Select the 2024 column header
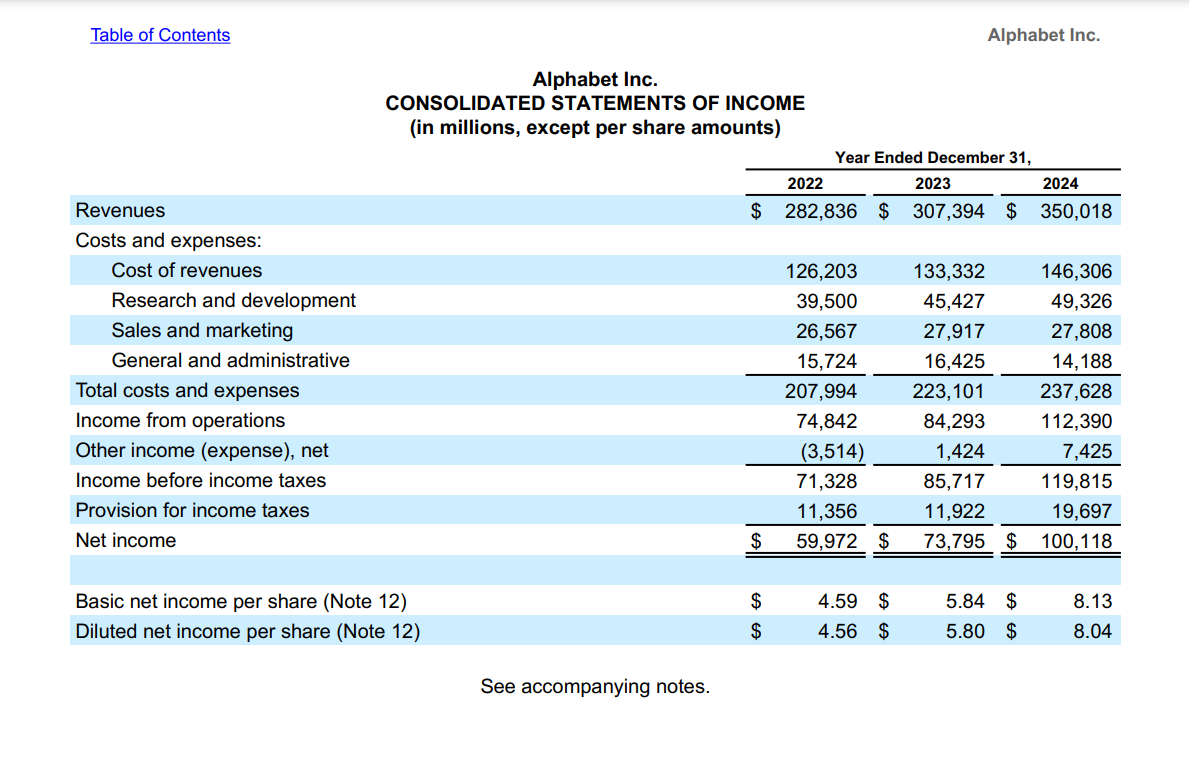 (x=1060, y=183)
